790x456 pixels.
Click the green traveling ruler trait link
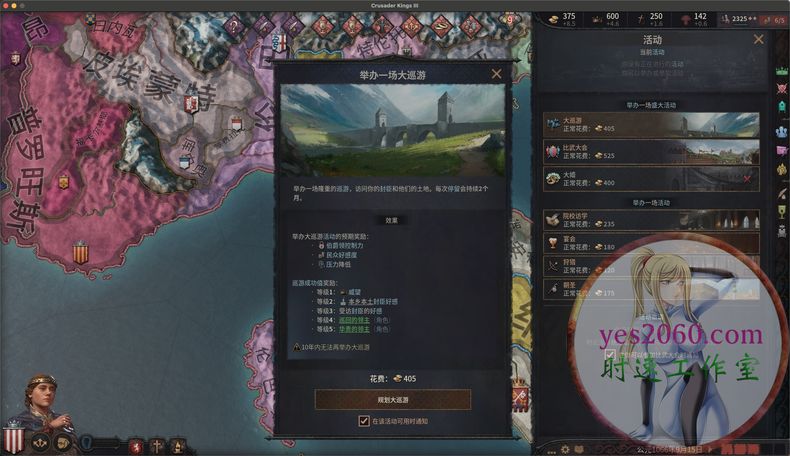354,320
